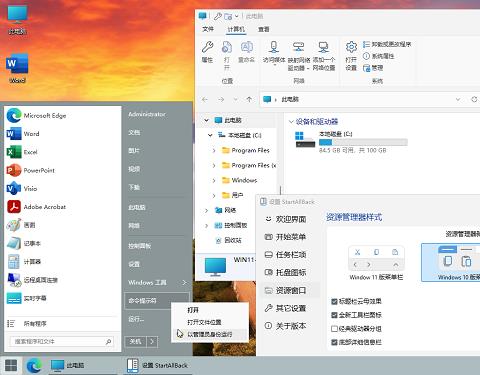The height and width of the screenshot is (375, 480).
Task: Go back in Explorer navigation
Action: coord(205,99)
